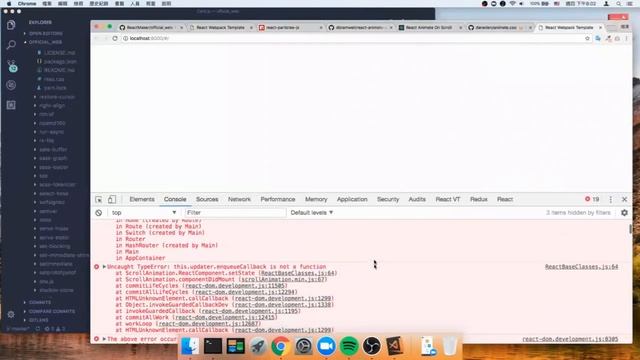Switch to the Performance tab
640x360 pixels.
(x=278, y=199)
